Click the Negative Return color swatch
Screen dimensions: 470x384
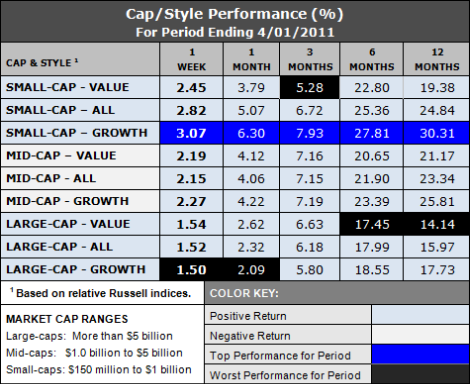tap(420, 335)
